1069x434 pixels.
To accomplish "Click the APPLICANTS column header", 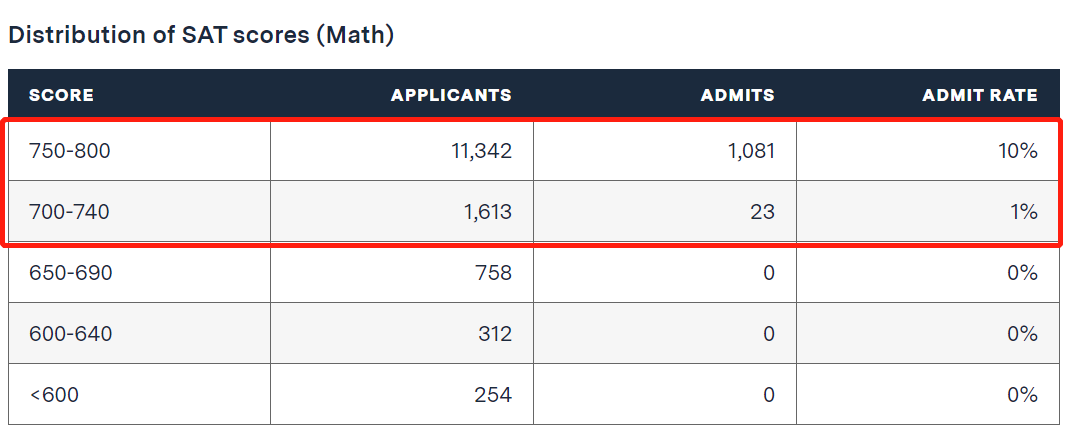I will click(451, 96).
